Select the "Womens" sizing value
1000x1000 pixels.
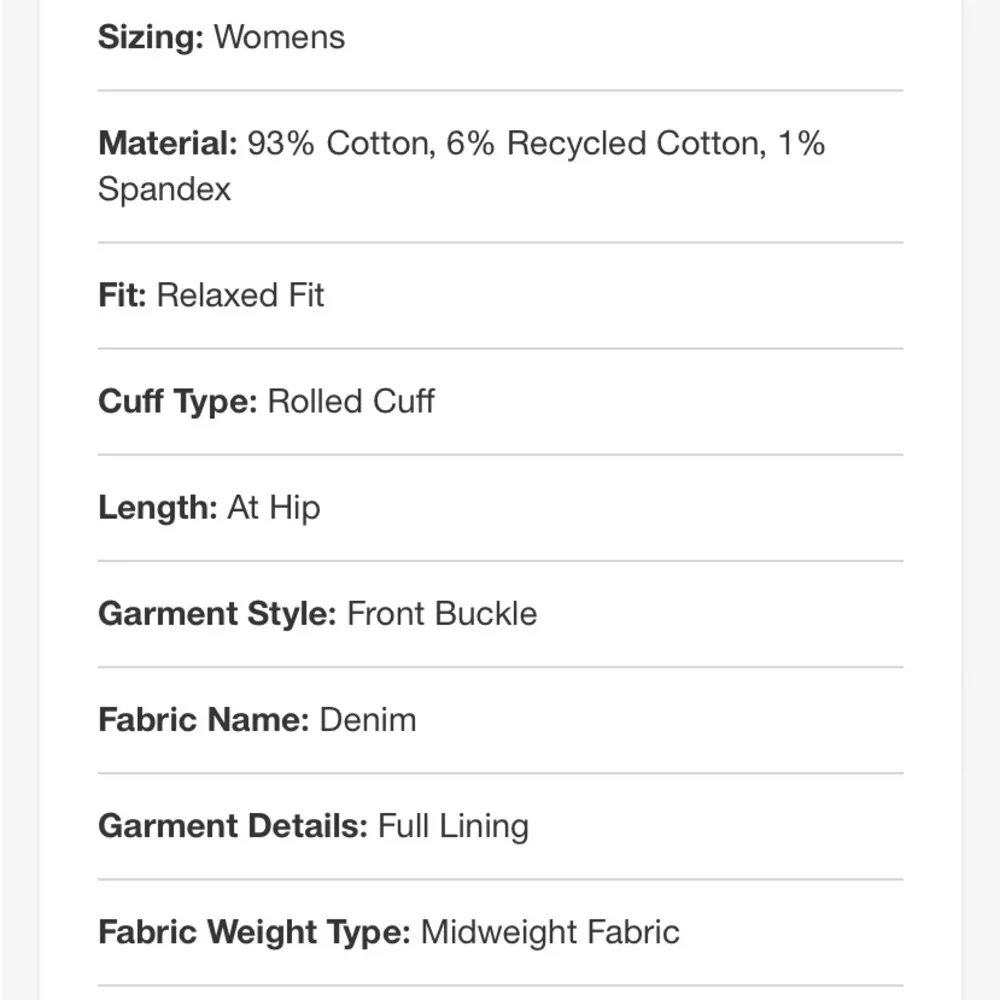[x=279, y=38]
